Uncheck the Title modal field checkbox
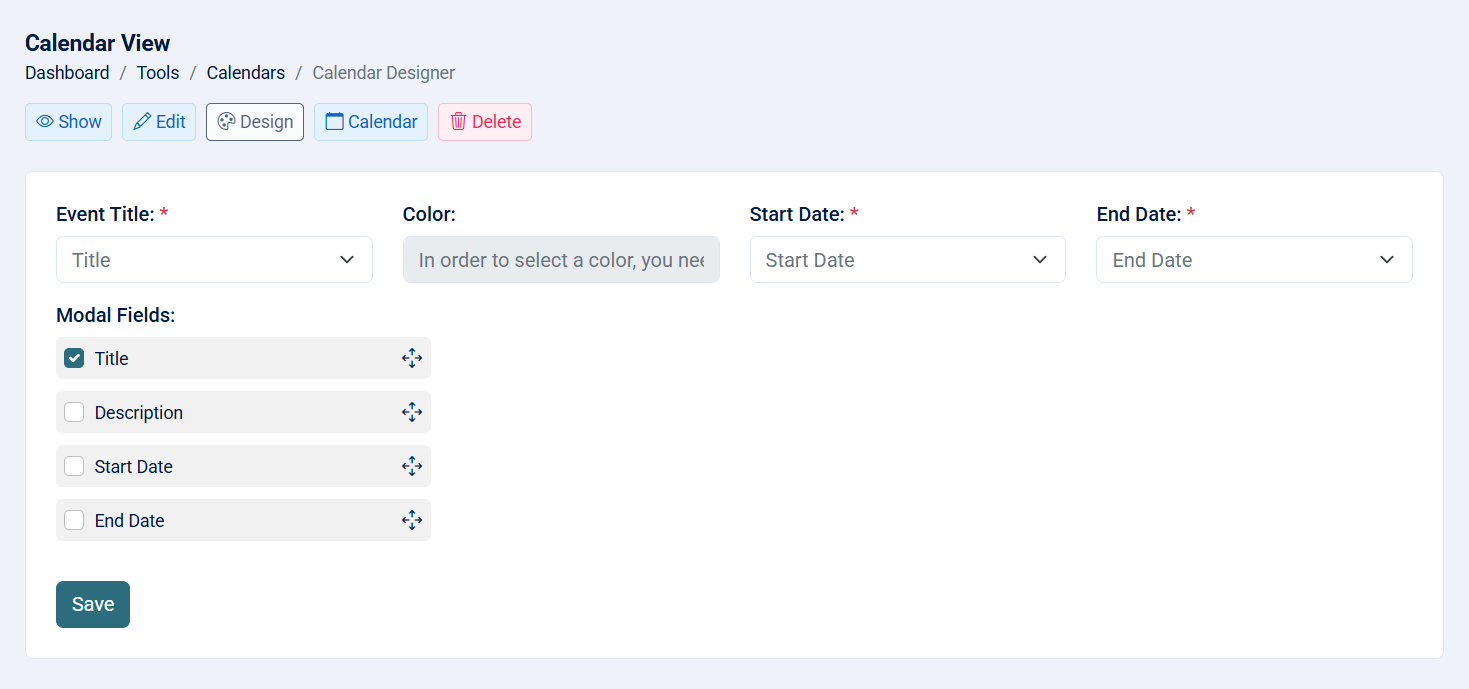Screen dimensions: 1469x689 click(x=74, y=358)
